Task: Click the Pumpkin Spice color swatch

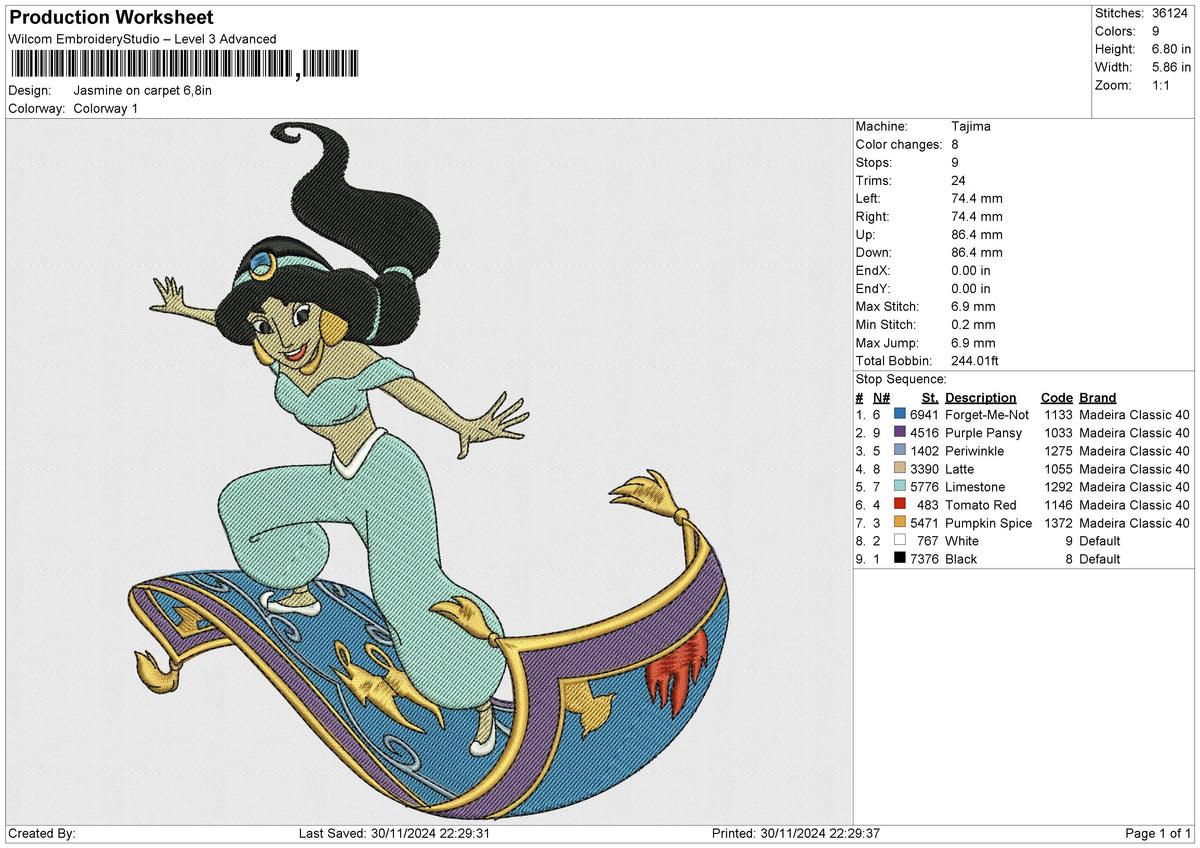Action: pos(899,522)
